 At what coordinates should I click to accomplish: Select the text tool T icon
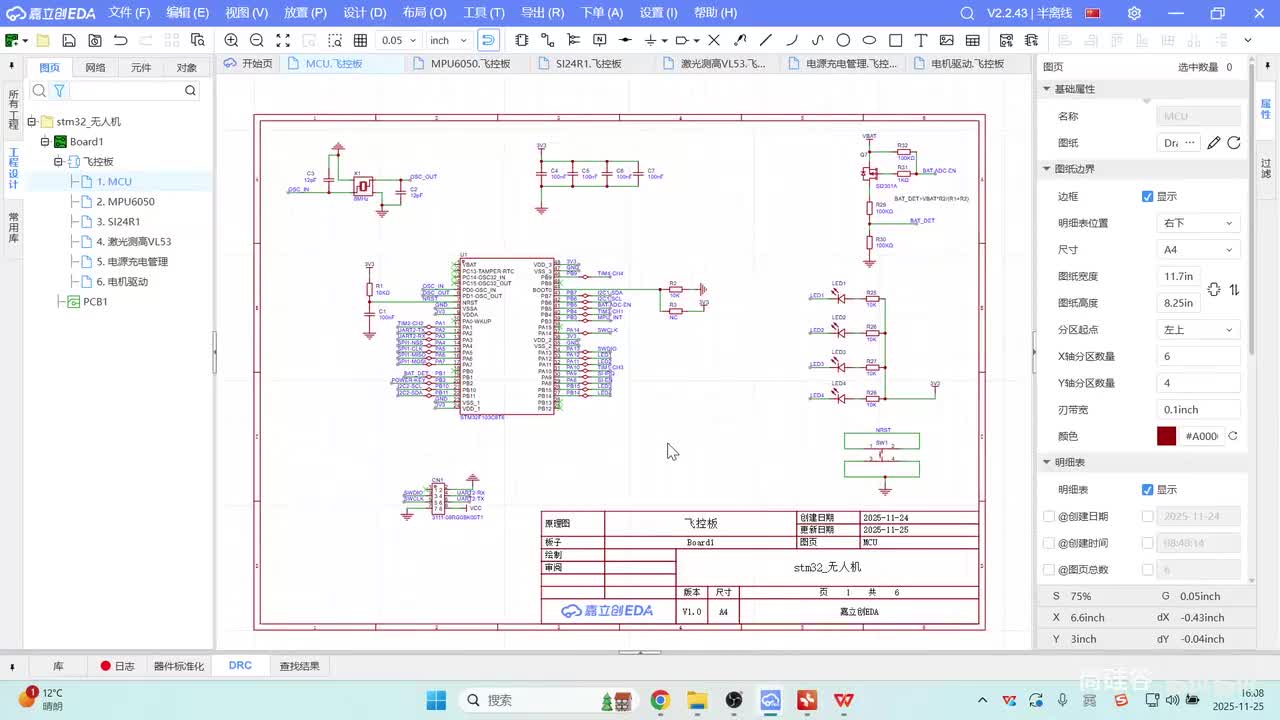pyautogui.click(x=921, y=41)
